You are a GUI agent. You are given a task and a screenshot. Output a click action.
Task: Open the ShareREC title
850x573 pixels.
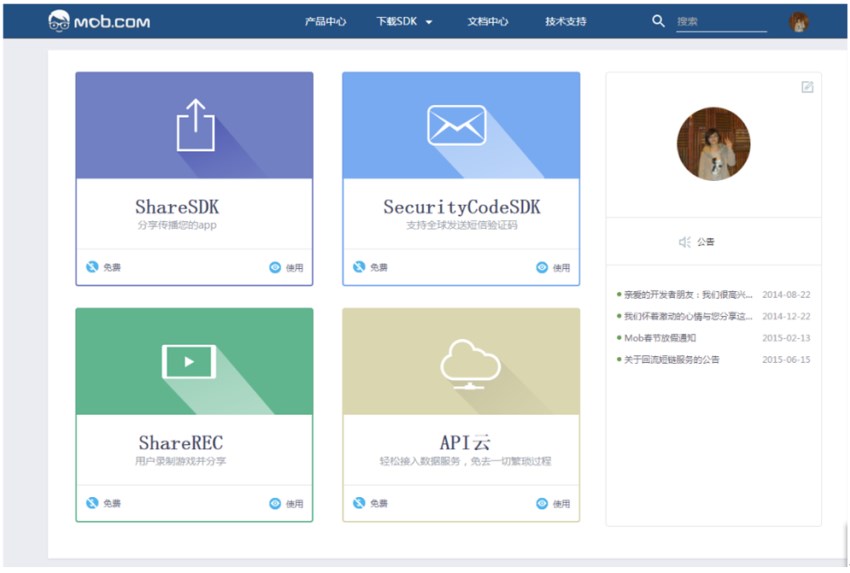tap(181, 443)
